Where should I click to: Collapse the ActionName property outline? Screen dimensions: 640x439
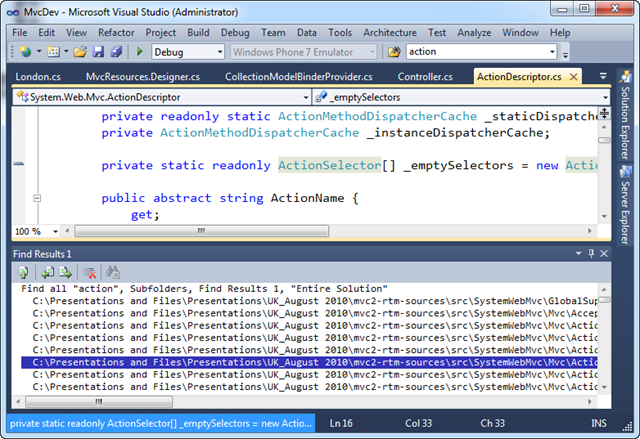click(x=37, y=198)
